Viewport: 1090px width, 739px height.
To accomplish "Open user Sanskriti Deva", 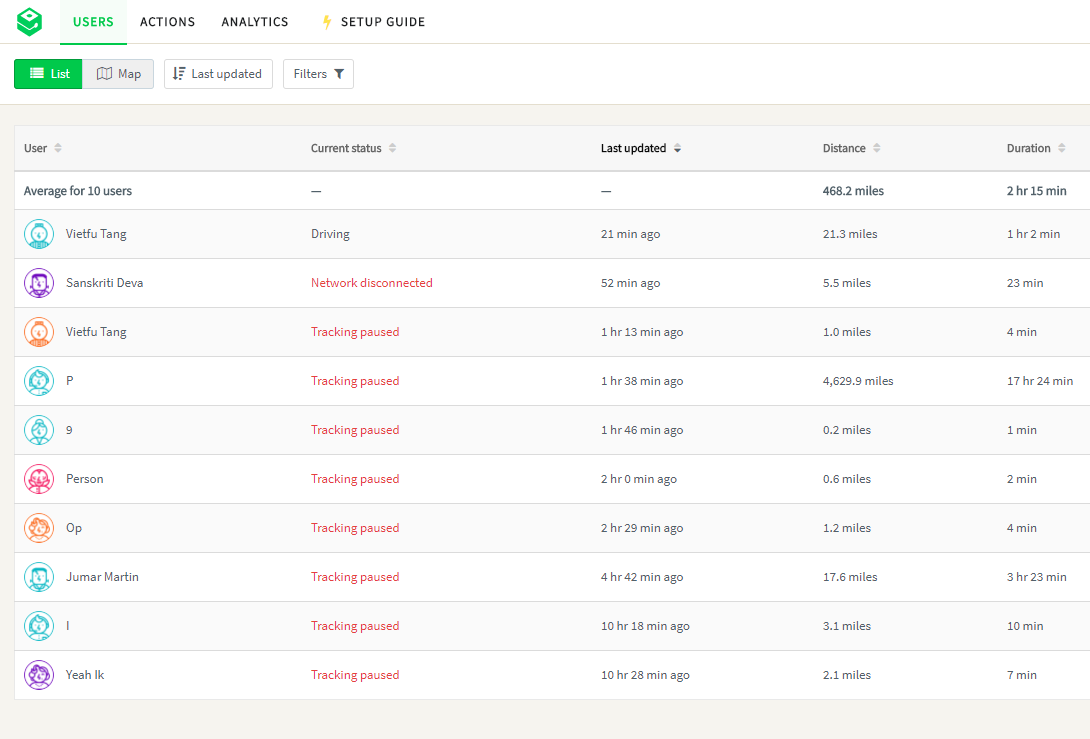I will pyautogui.click(x=104, y=283).
